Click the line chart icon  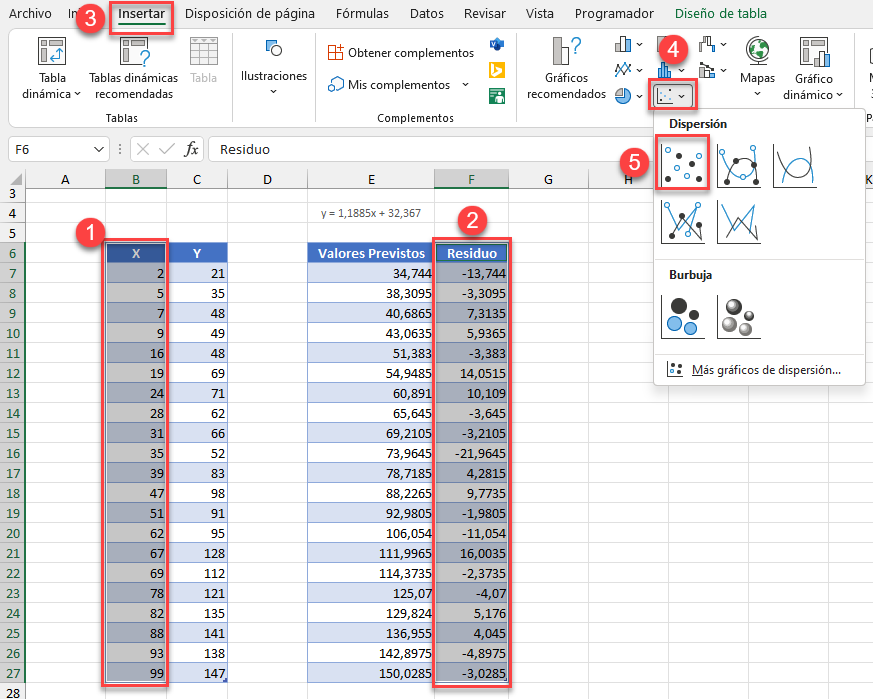[x=623, y=70]
